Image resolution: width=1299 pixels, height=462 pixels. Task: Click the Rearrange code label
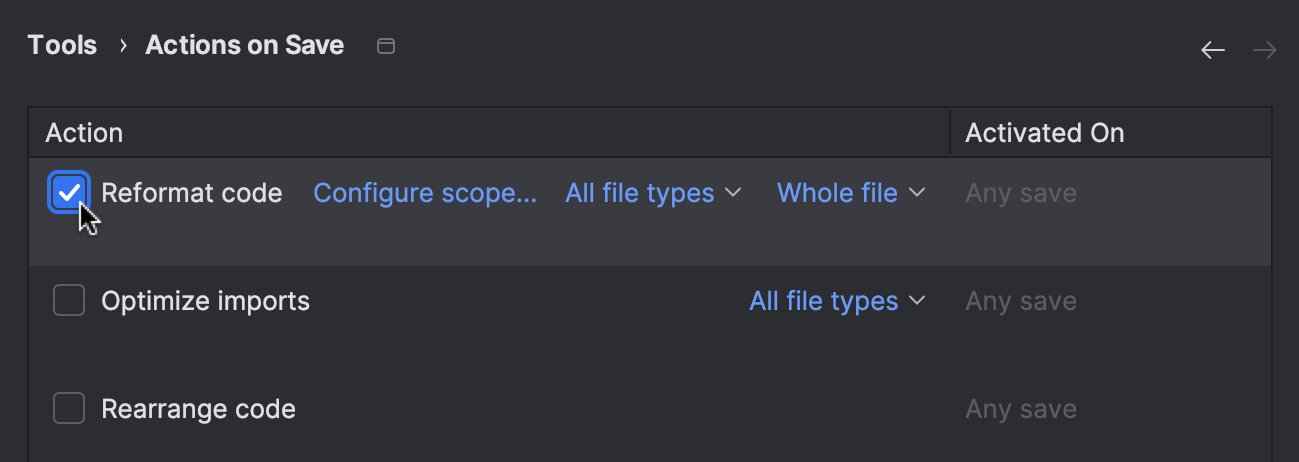199,409
